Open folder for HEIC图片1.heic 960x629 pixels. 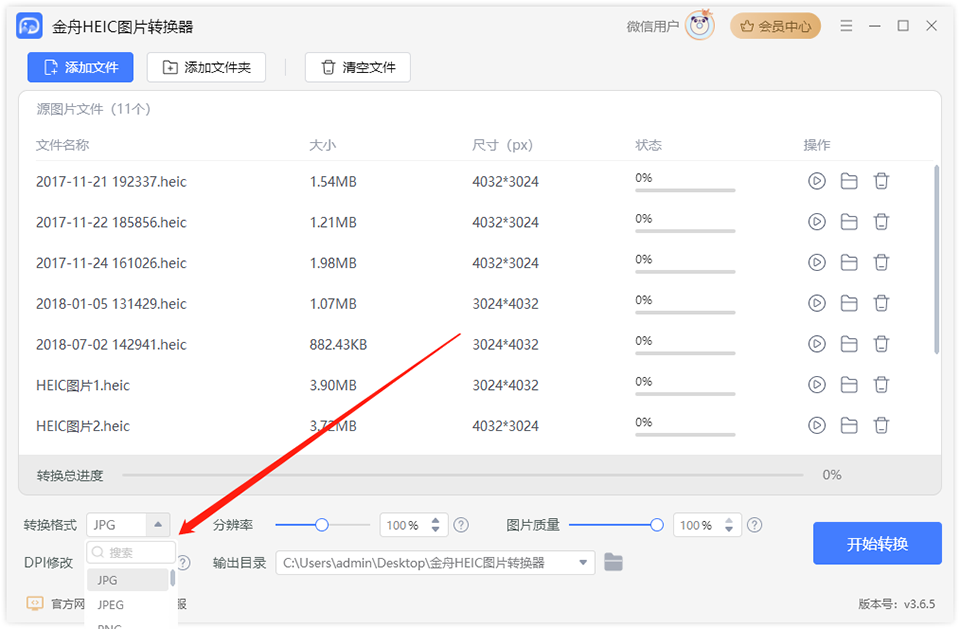pyautogui.click(x=849, y=385)
